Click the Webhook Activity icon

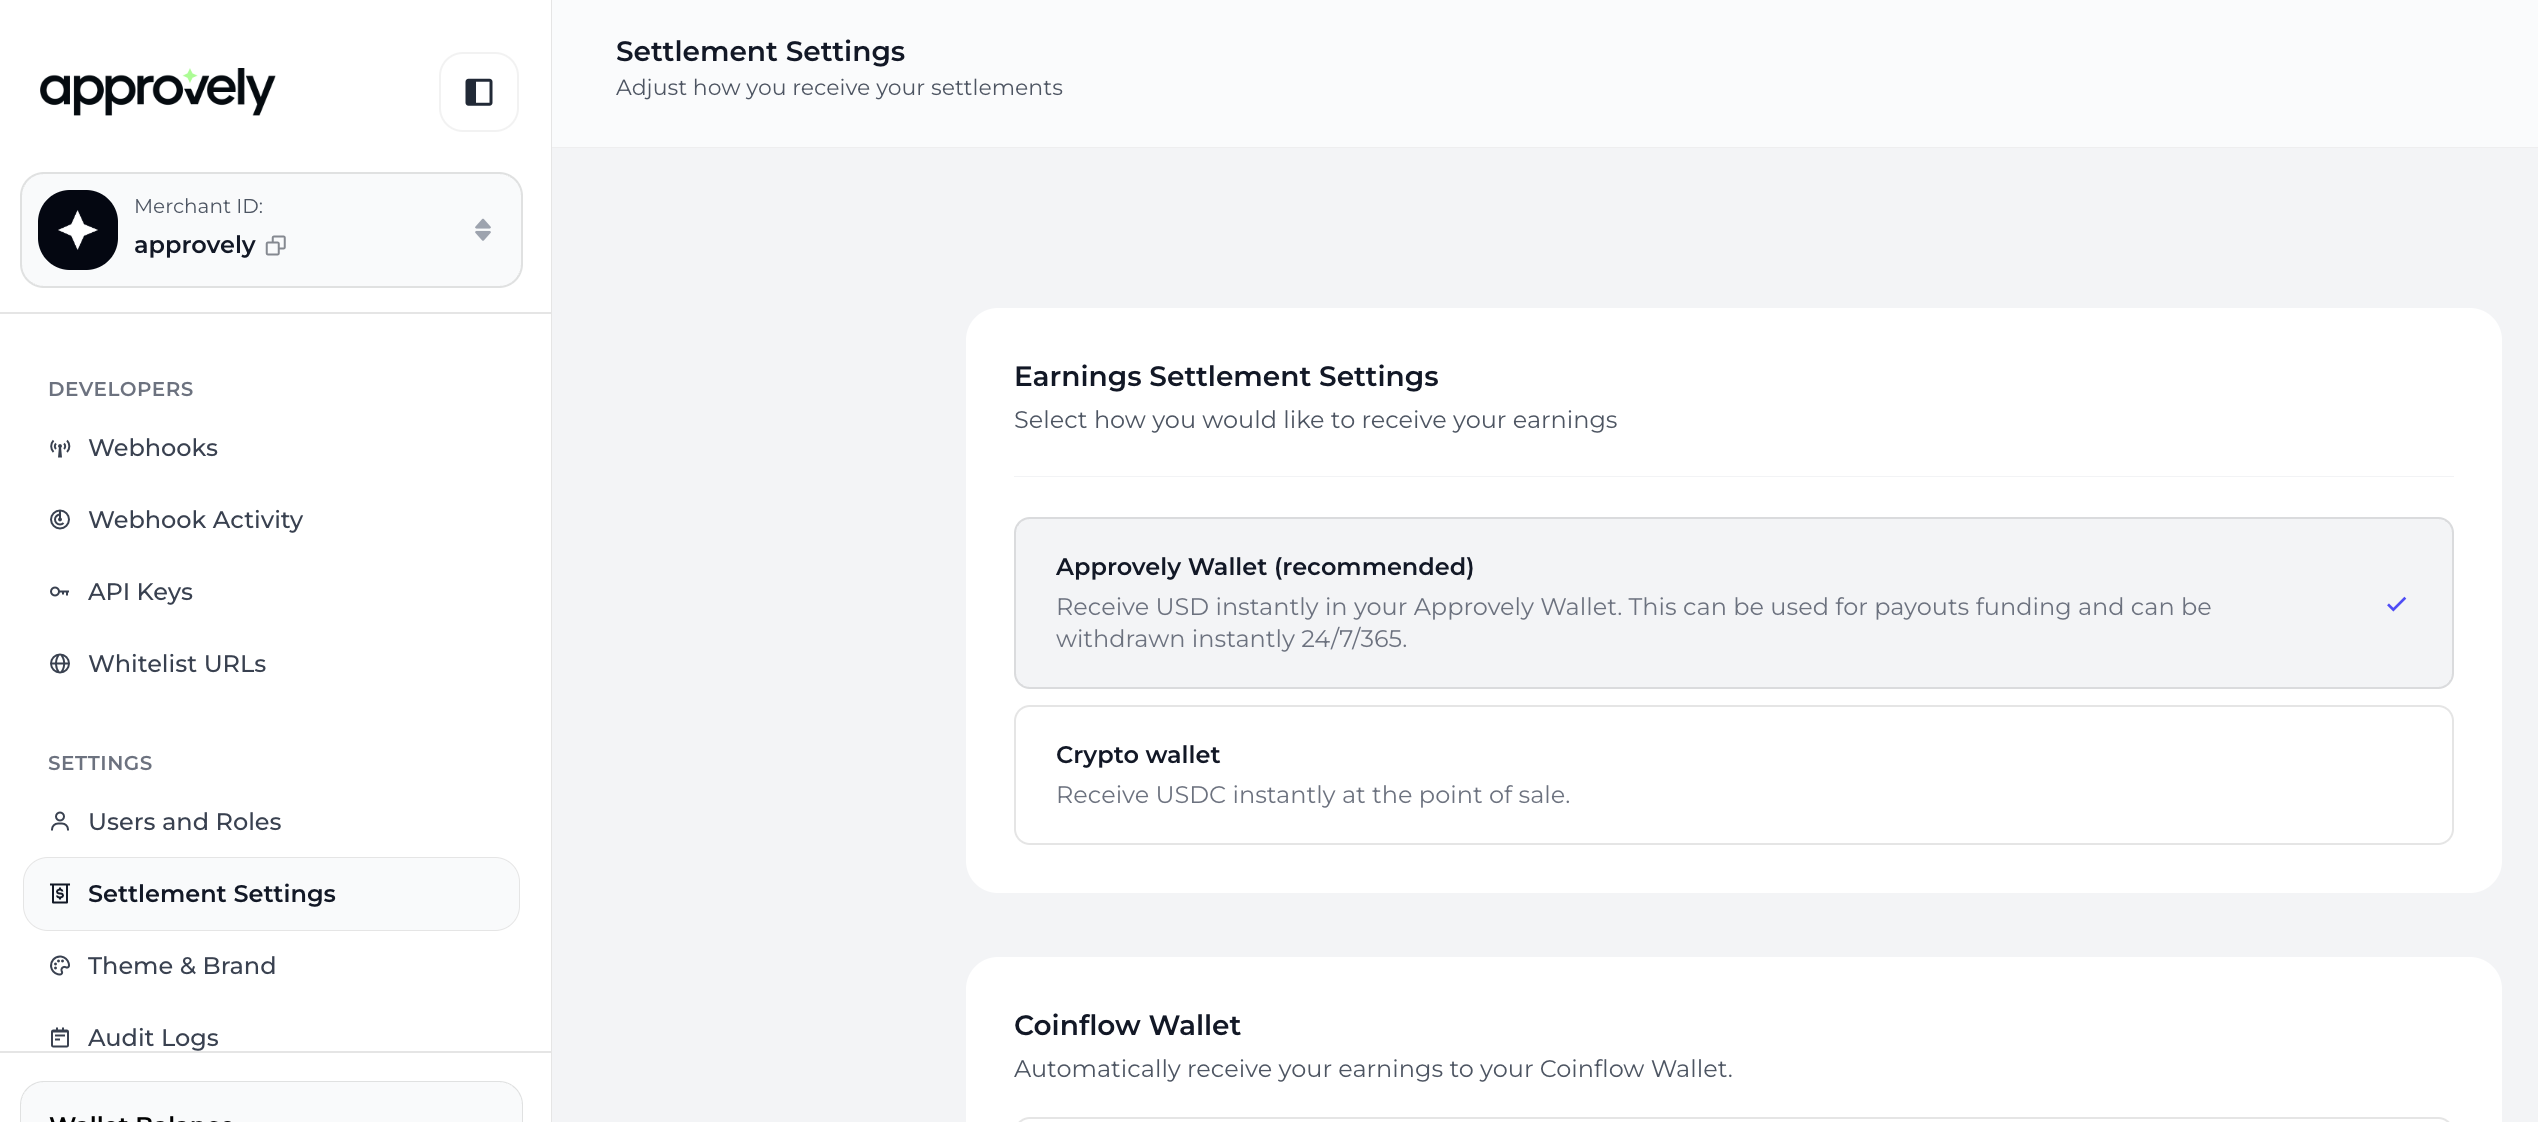[x=60, y=520]
